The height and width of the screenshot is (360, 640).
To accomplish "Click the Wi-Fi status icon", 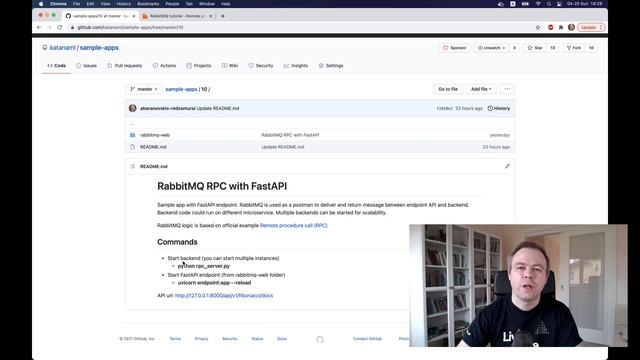I will (538, 4).
